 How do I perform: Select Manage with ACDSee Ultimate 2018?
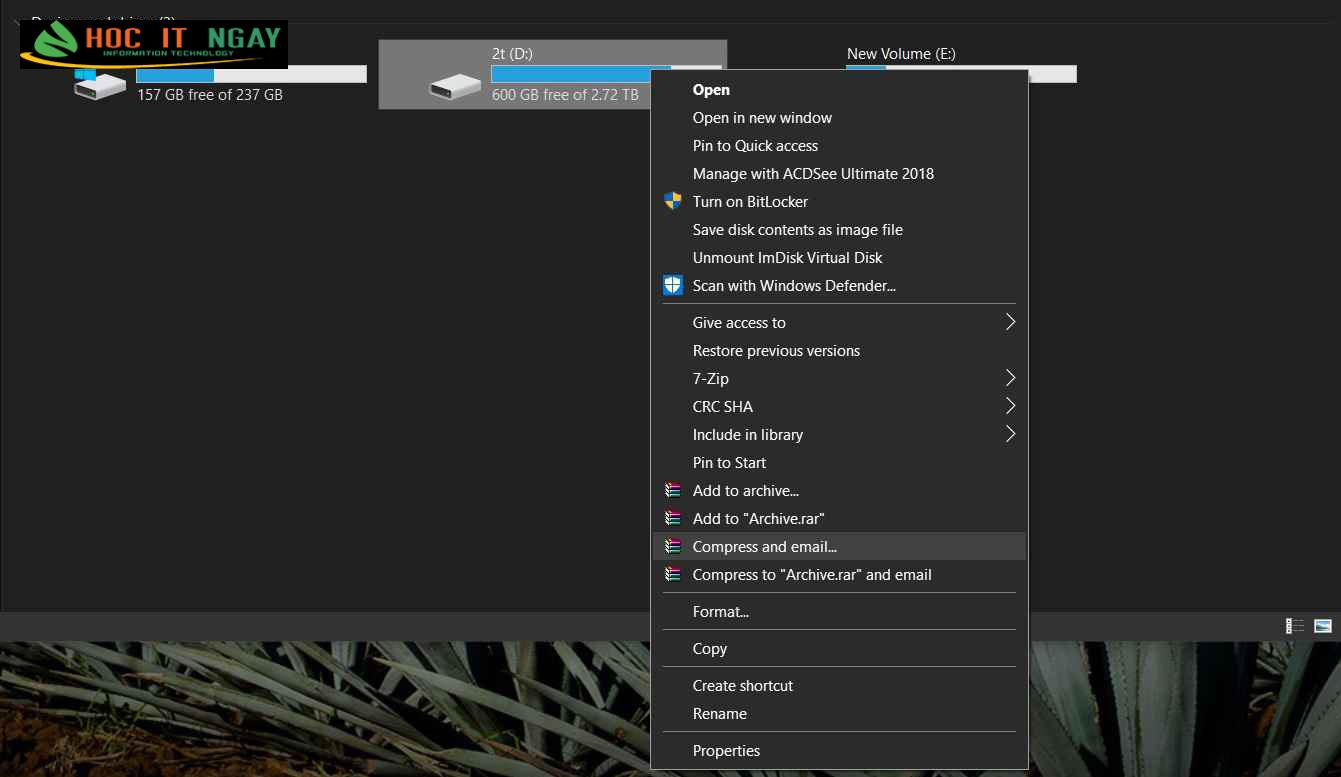point(839,174)
